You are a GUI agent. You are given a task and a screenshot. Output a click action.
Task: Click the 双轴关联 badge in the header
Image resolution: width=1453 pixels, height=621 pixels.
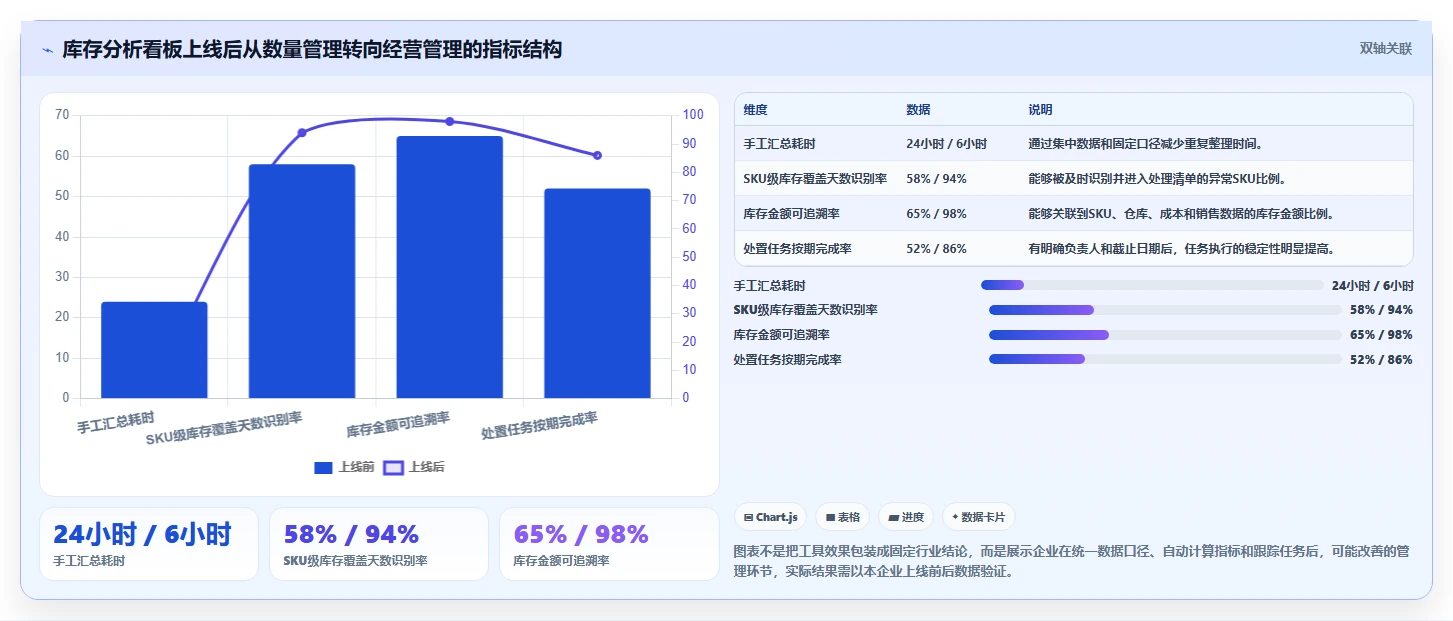[1385, 48]
